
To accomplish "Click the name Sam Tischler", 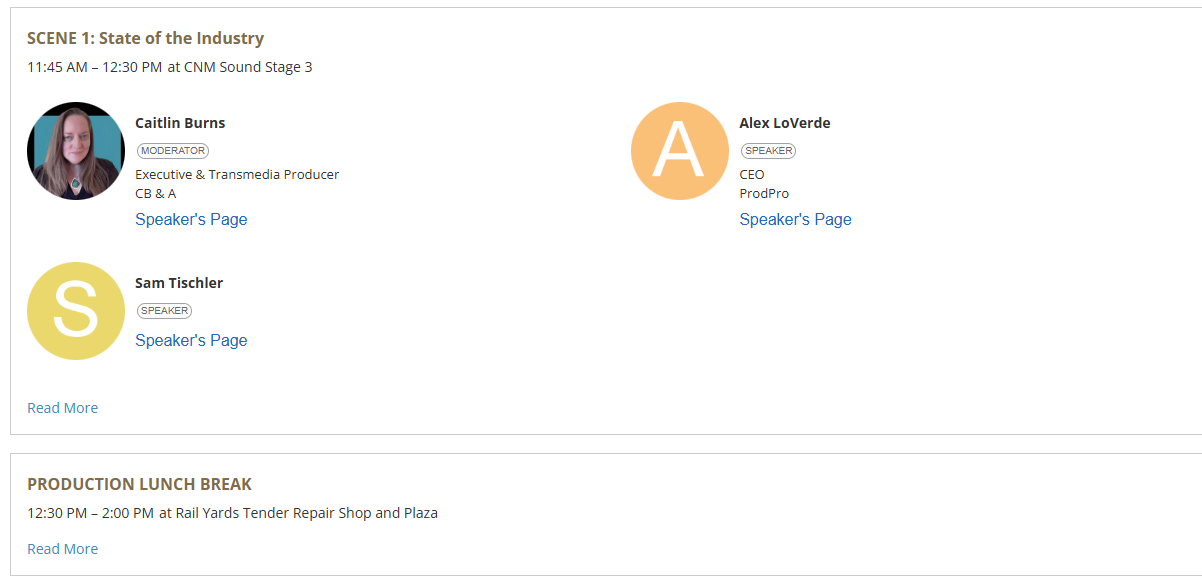I will pyautogui.click(x=179, y=283).
